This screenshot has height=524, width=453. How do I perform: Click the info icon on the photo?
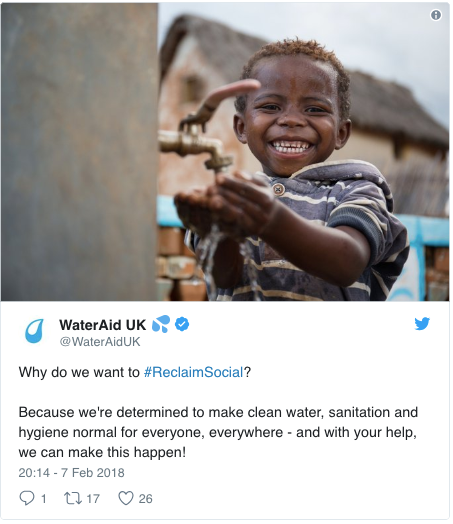pos(436,15)
